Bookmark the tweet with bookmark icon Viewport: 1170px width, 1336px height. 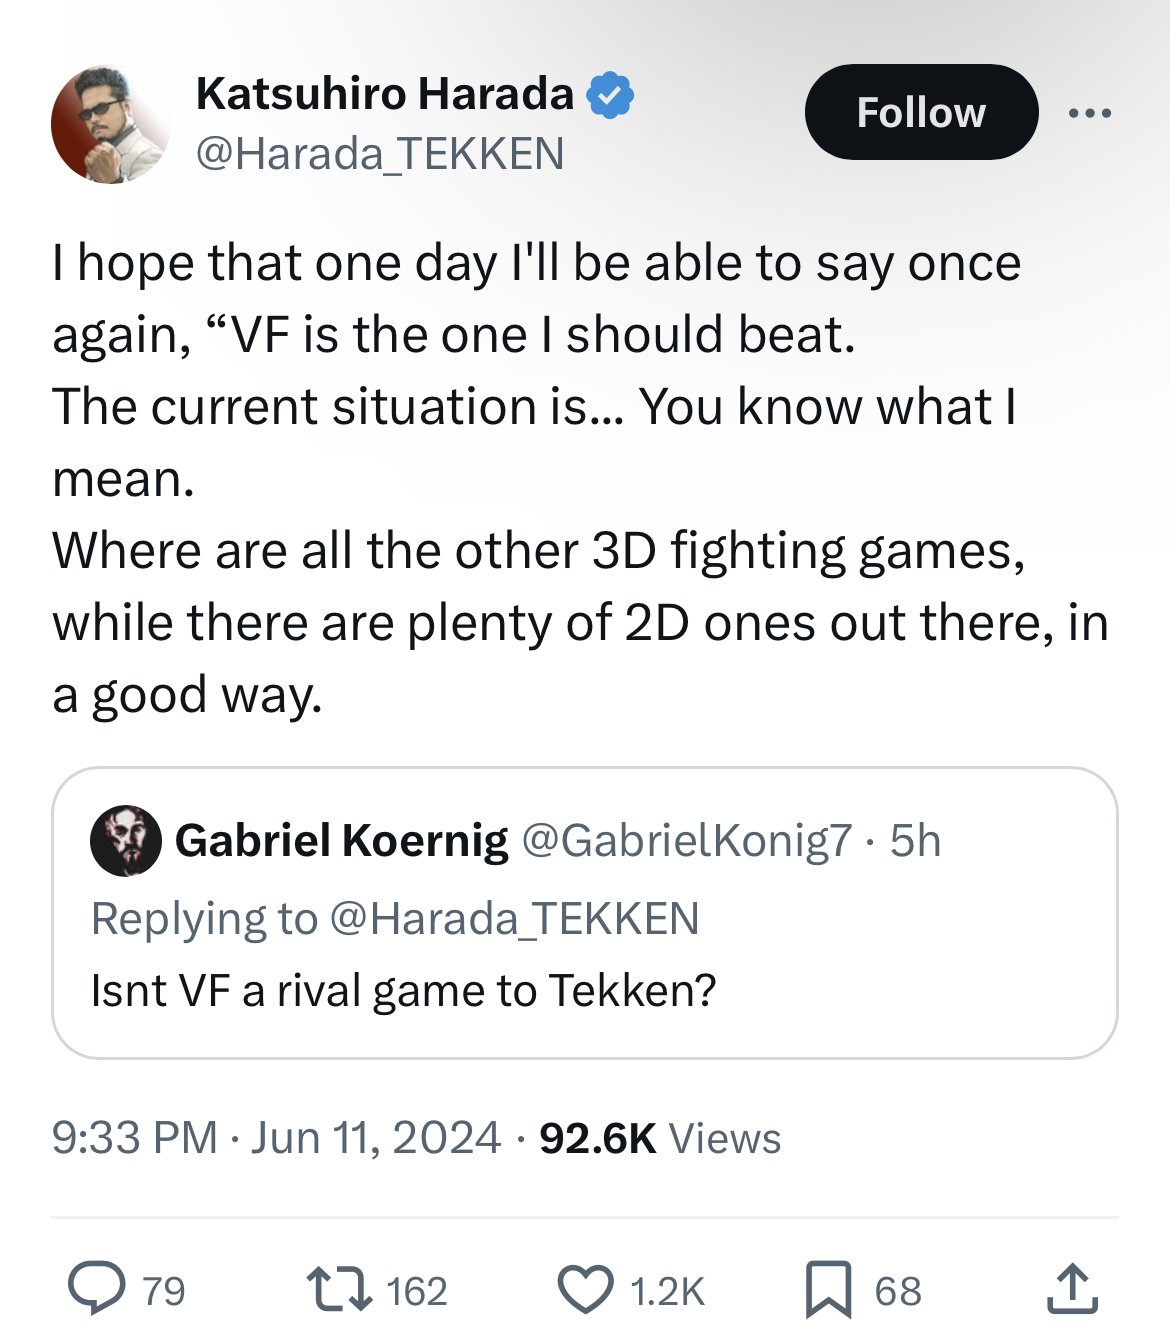tap(828, 1289)
